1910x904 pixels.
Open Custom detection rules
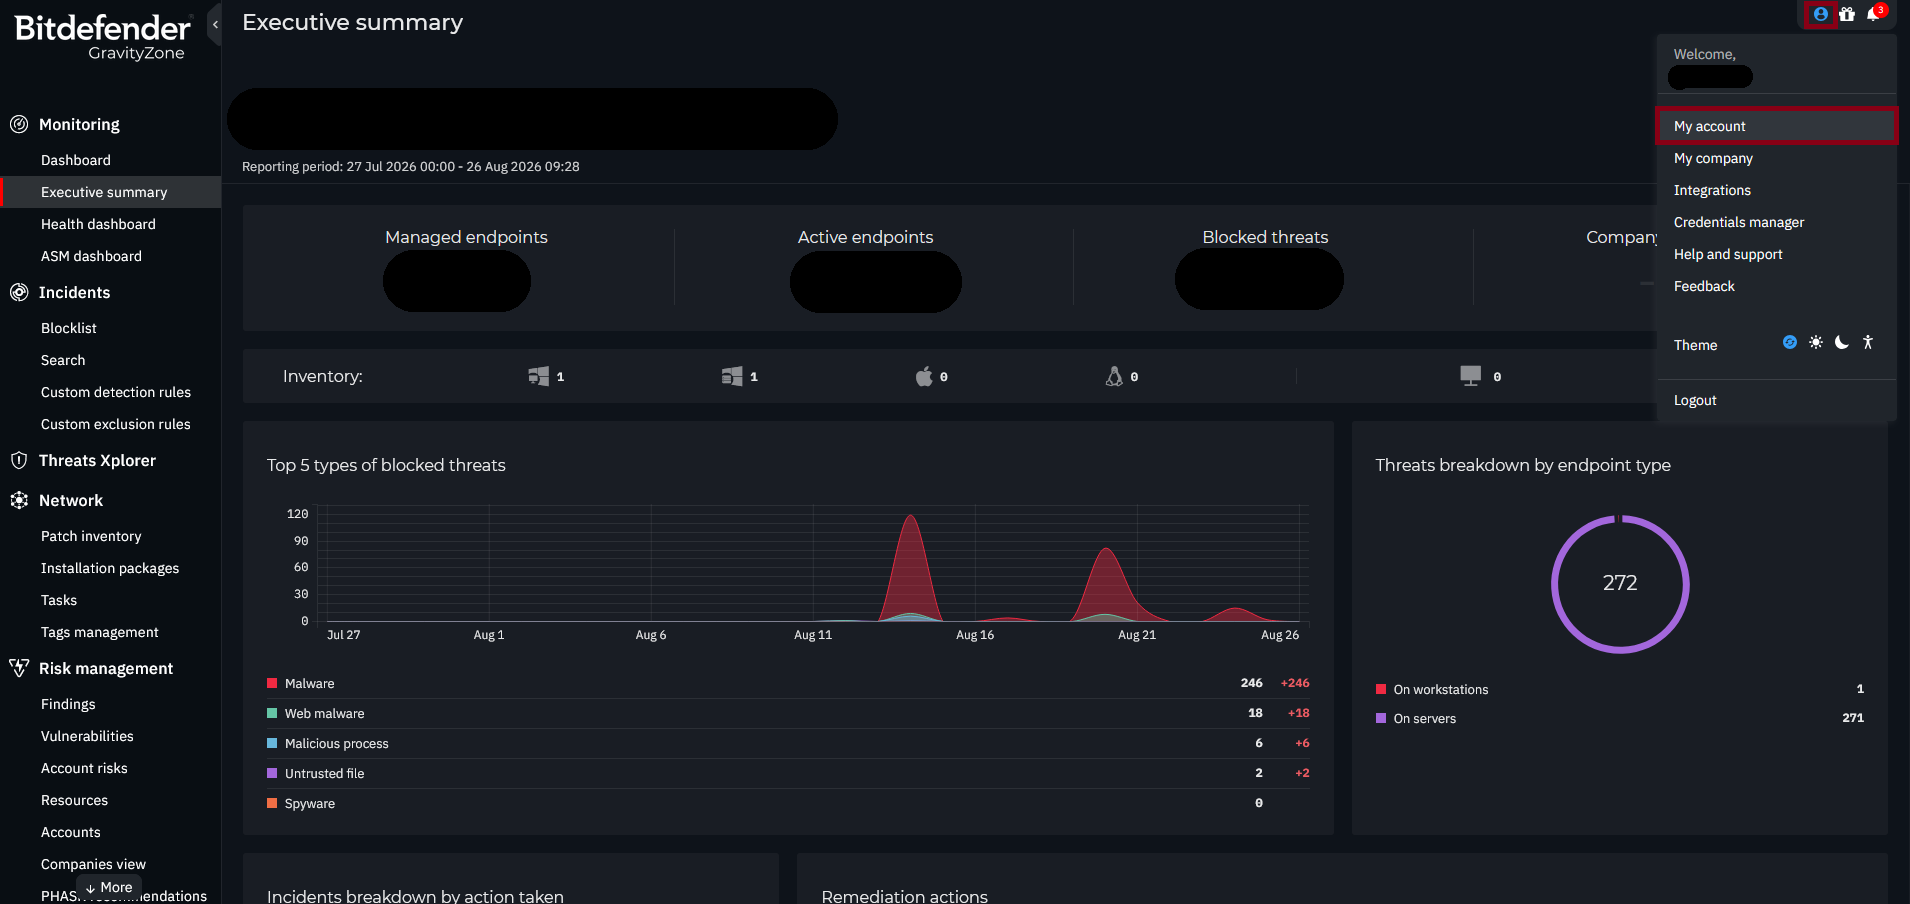[x=116, y=392]
